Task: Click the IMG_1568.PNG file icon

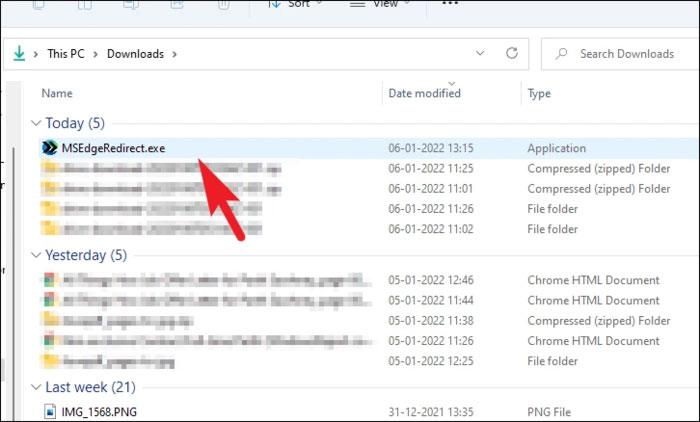Action: (52, 410)
